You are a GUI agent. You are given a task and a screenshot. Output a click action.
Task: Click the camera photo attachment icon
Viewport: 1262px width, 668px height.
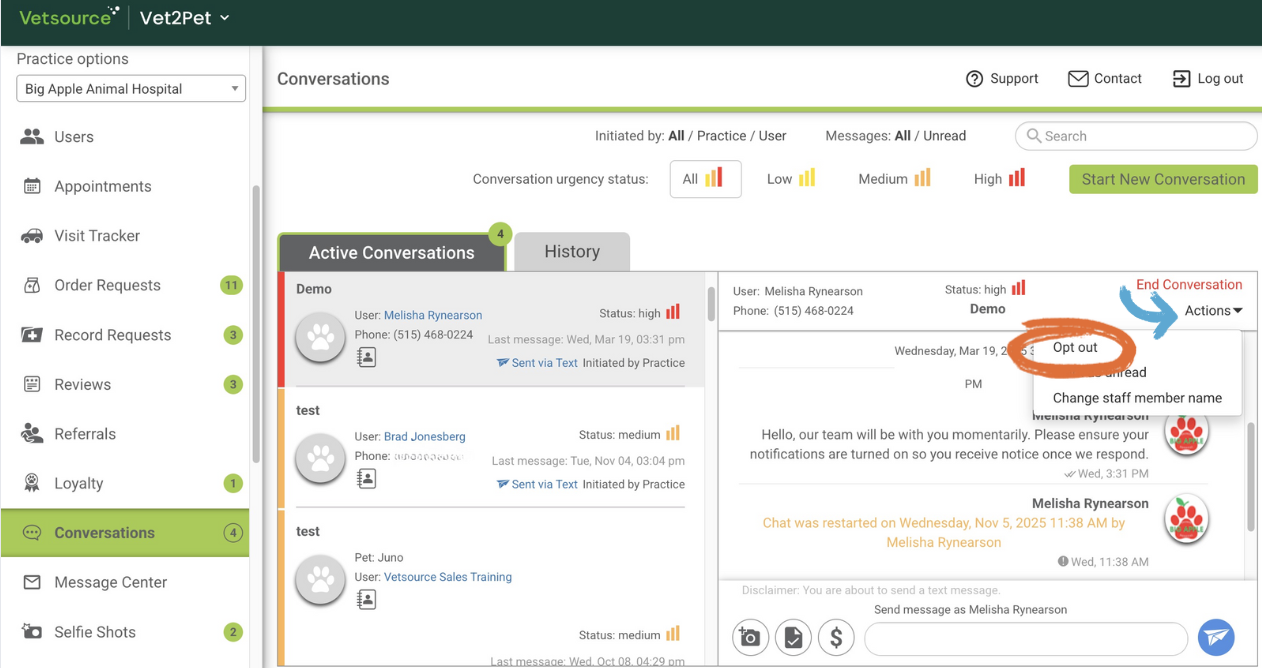click(x=750, y=637)
